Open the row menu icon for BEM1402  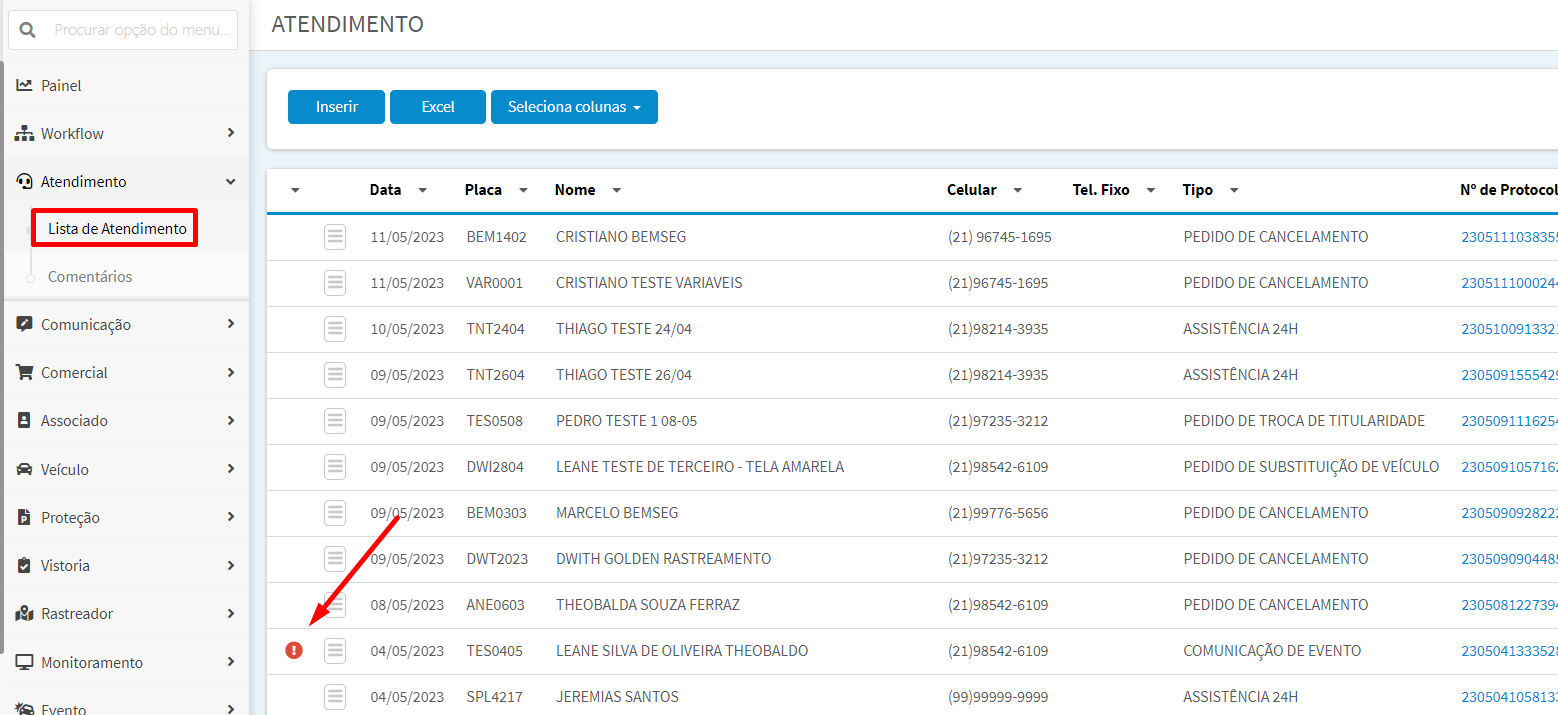click(x=335, y=237)
